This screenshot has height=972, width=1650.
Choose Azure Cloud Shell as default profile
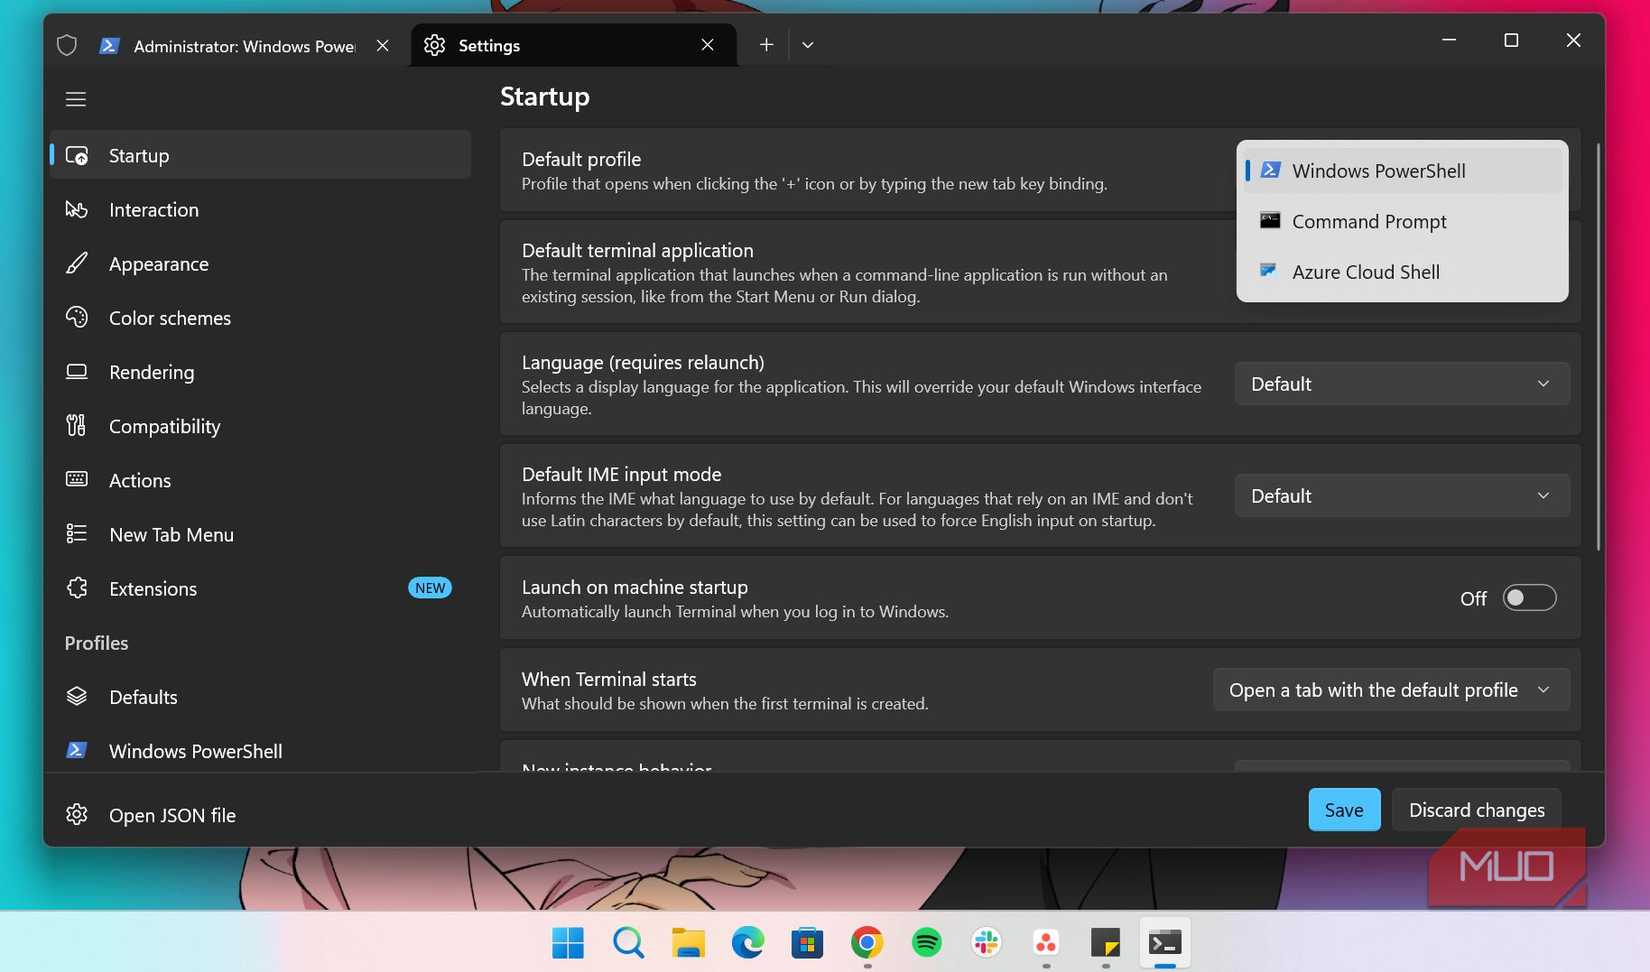click(1402, 272)
